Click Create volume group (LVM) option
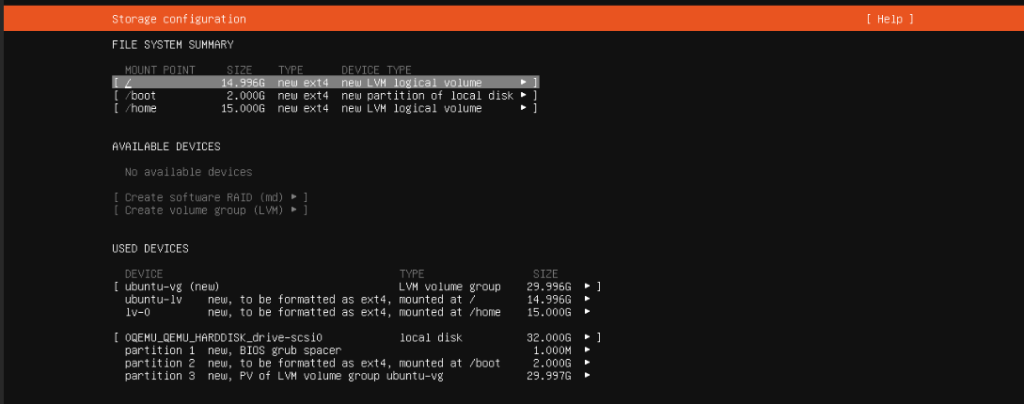The image size is (1024, 404). [210, 210]
